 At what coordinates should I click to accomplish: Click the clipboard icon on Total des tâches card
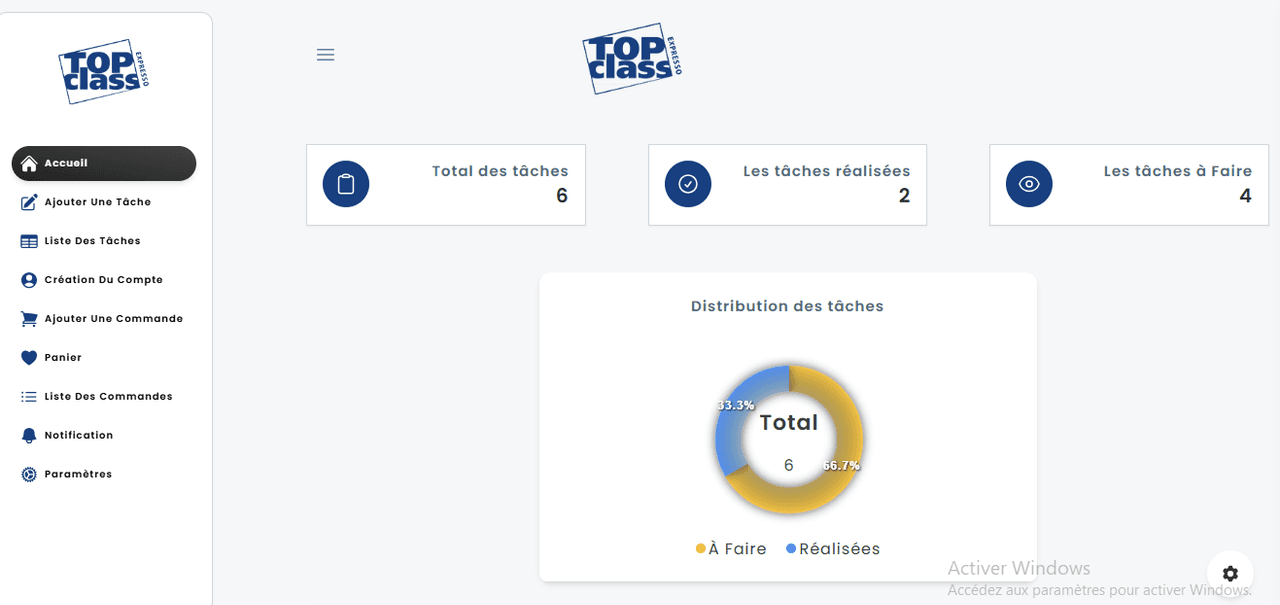click(x=346, y=184)
